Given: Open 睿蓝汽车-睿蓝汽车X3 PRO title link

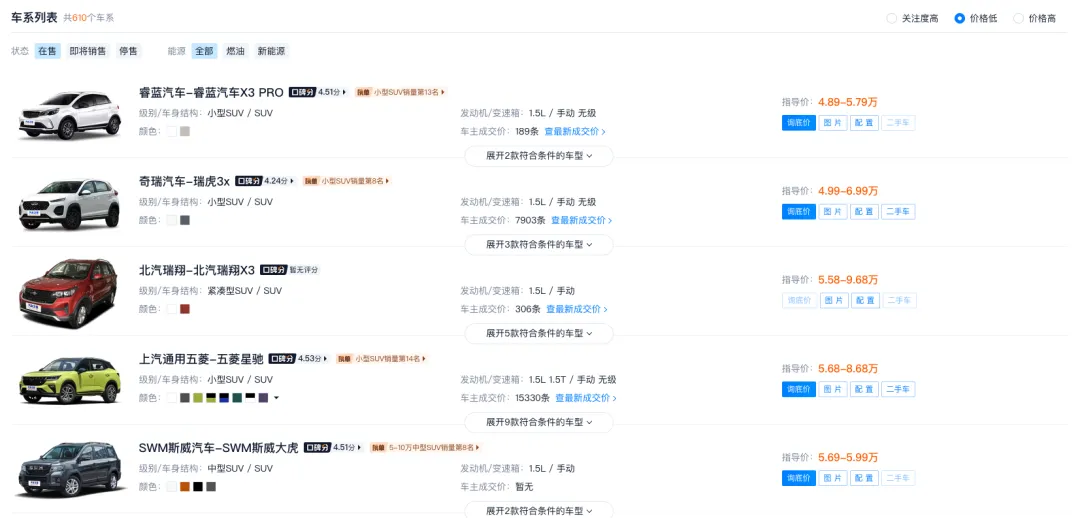Looking at the screenshot, I should (211, 92).
